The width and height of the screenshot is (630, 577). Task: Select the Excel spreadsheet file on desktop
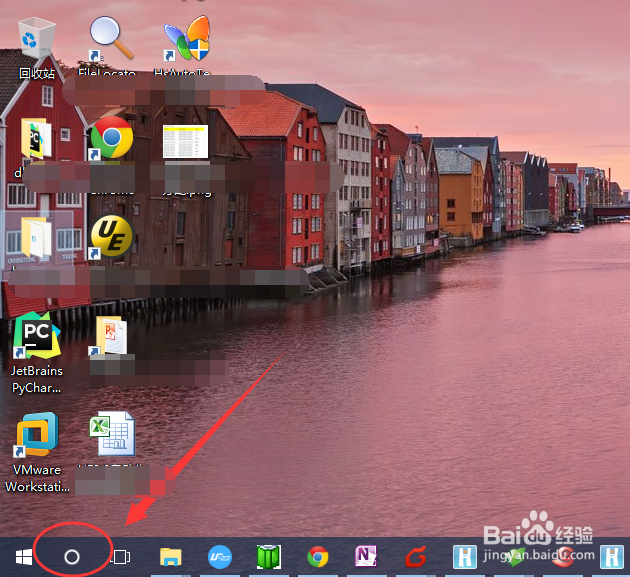click(x=112, y=434)
